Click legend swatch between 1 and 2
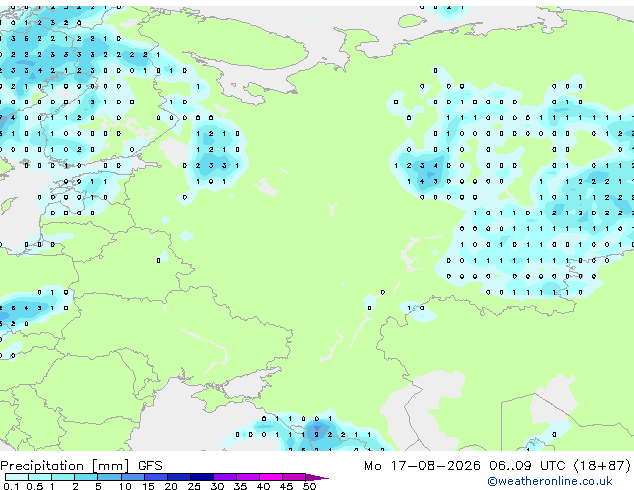Image resolution: width=634 pixels, height=490 pixels. [x=63, y=477]
